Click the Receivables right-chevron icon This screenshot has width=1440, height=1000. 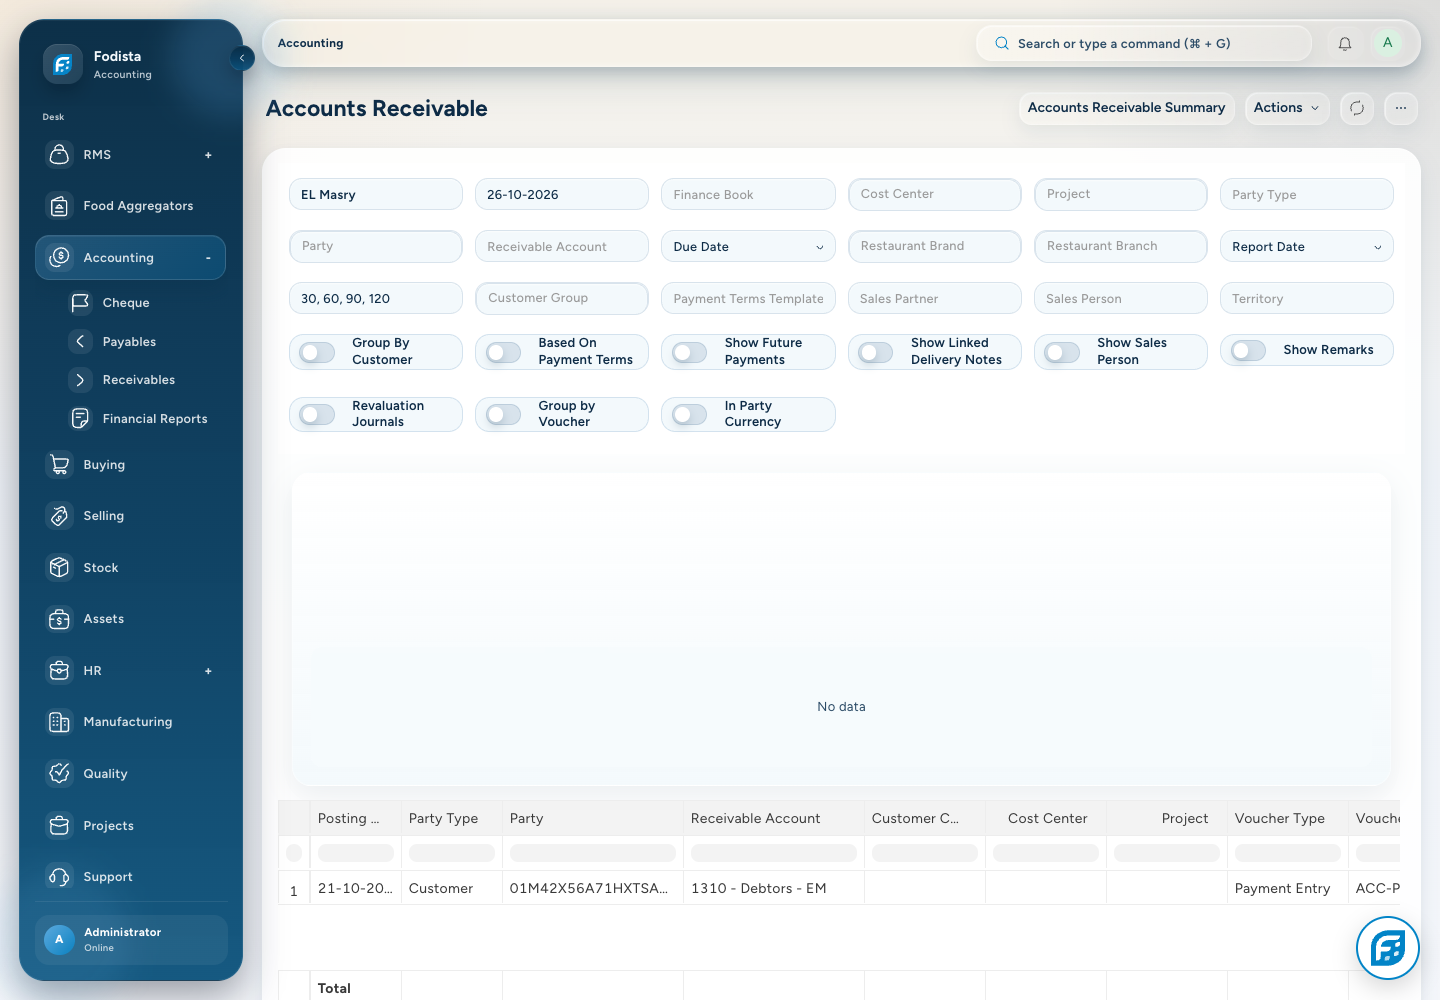click(x=80, y=380)
